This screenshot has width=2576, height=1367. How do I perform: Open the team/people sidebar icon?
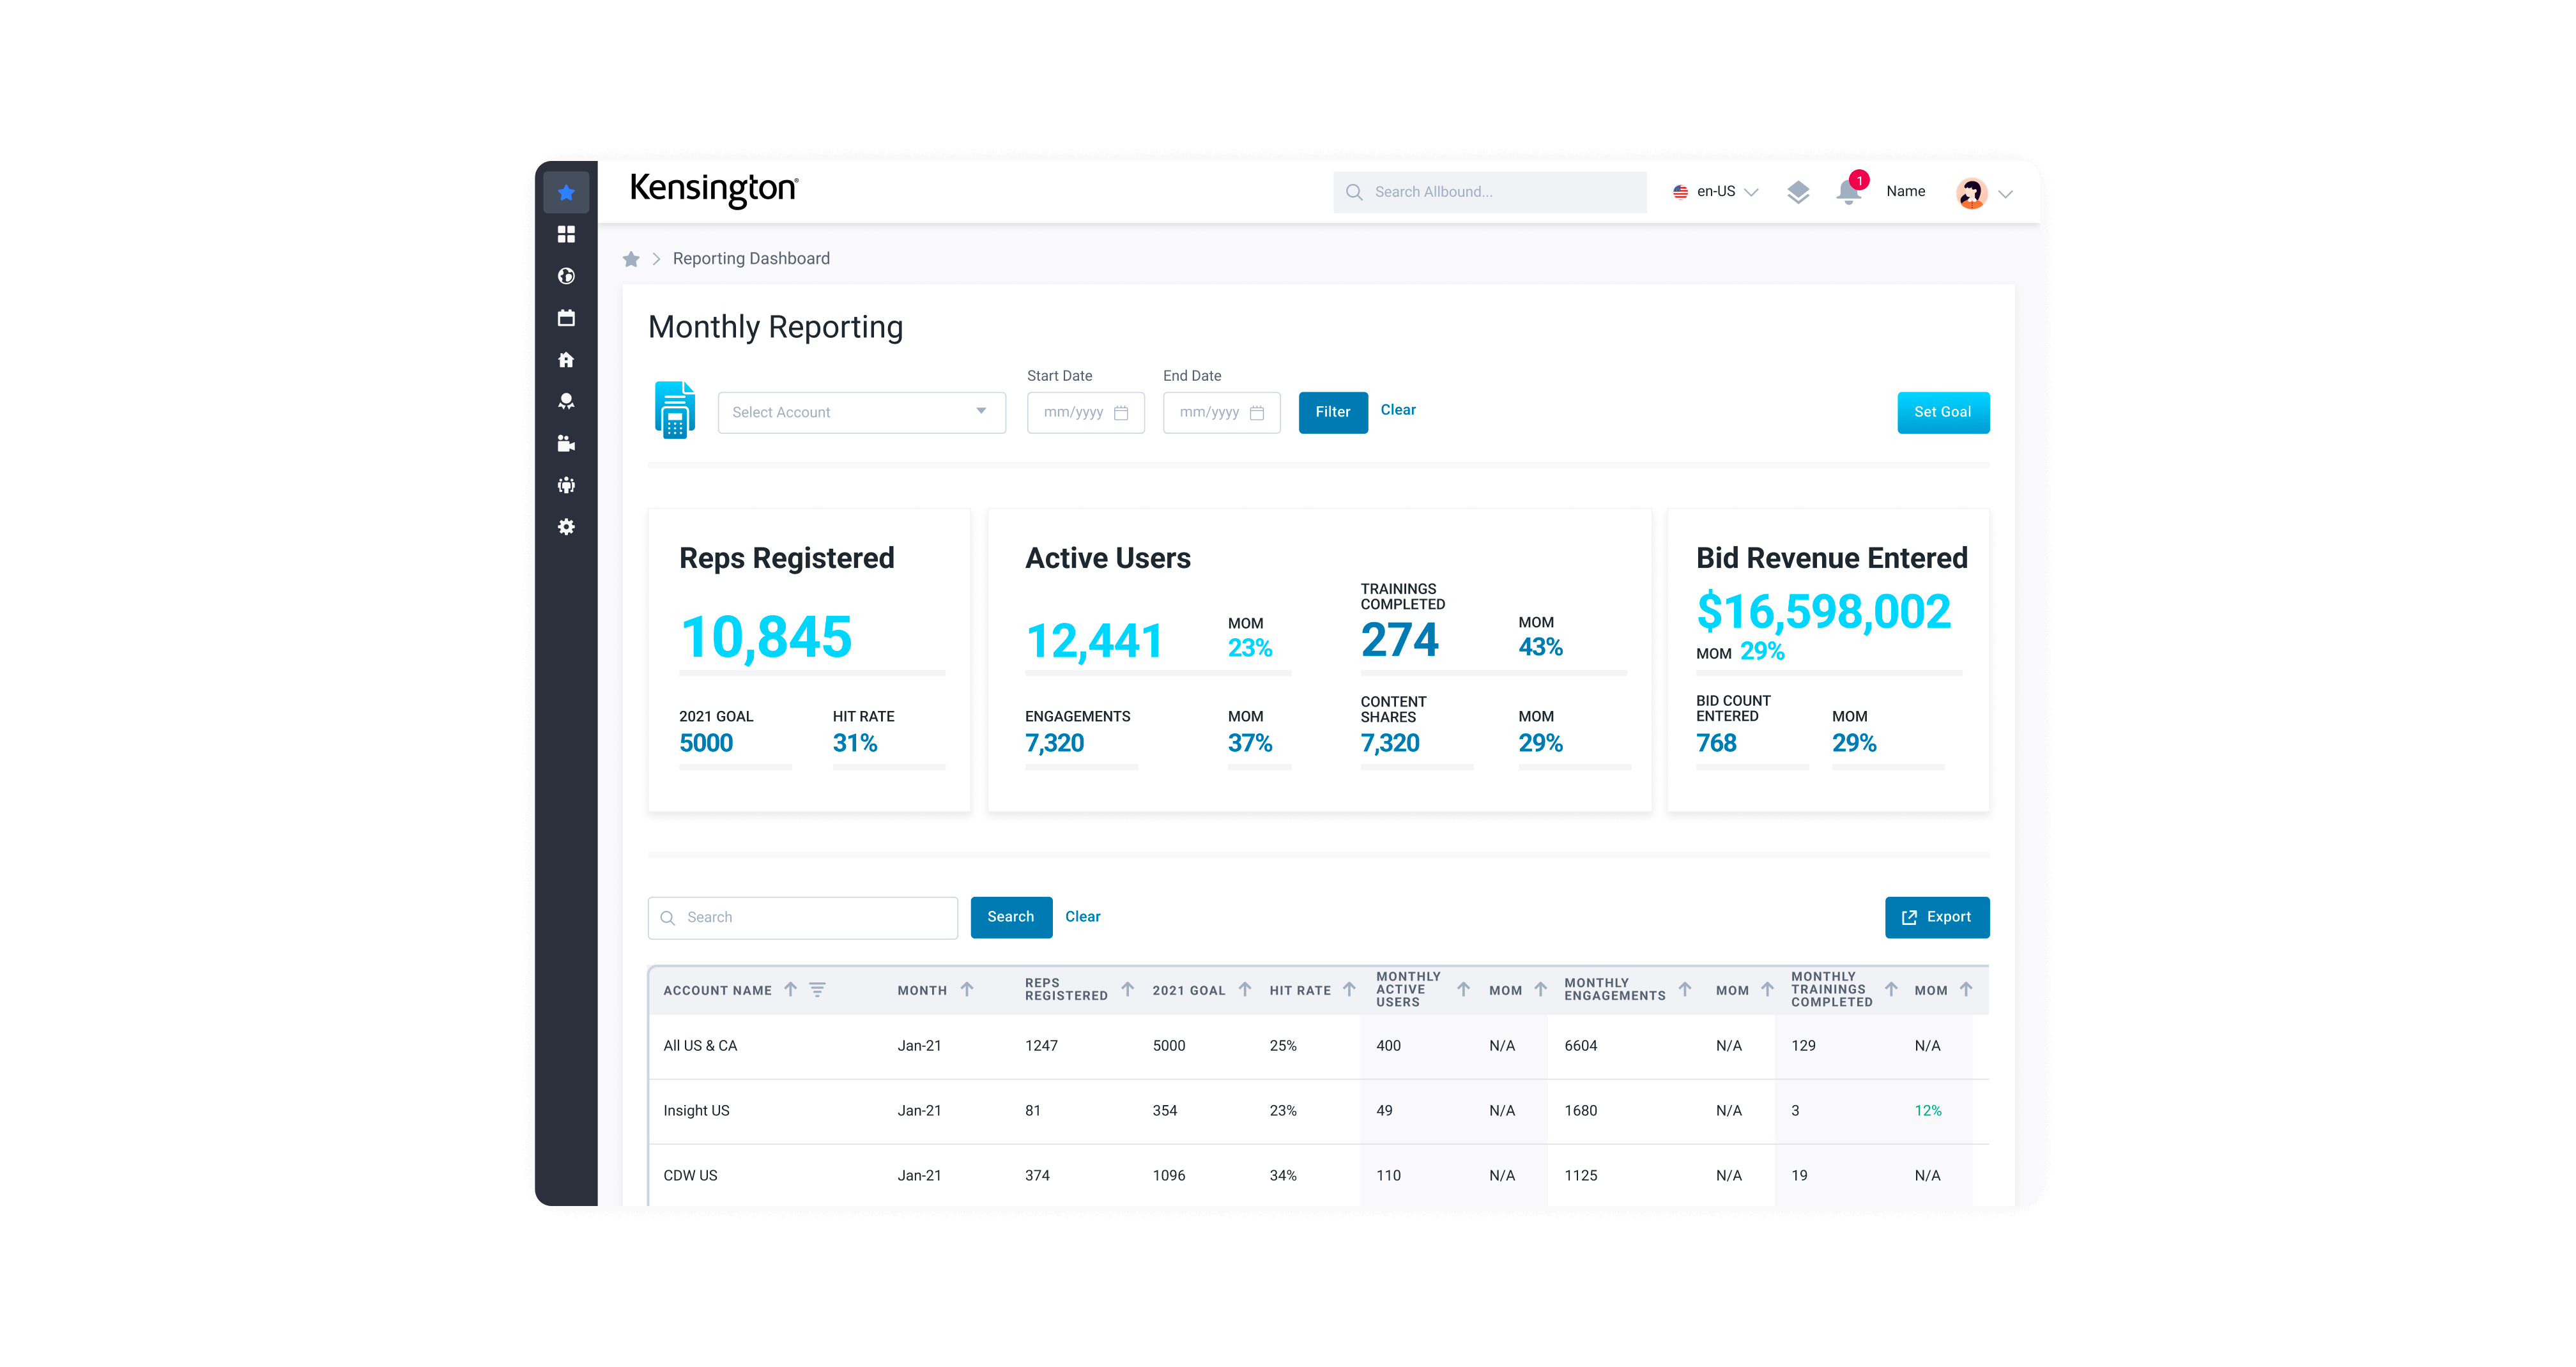click(x=566, y=485)
